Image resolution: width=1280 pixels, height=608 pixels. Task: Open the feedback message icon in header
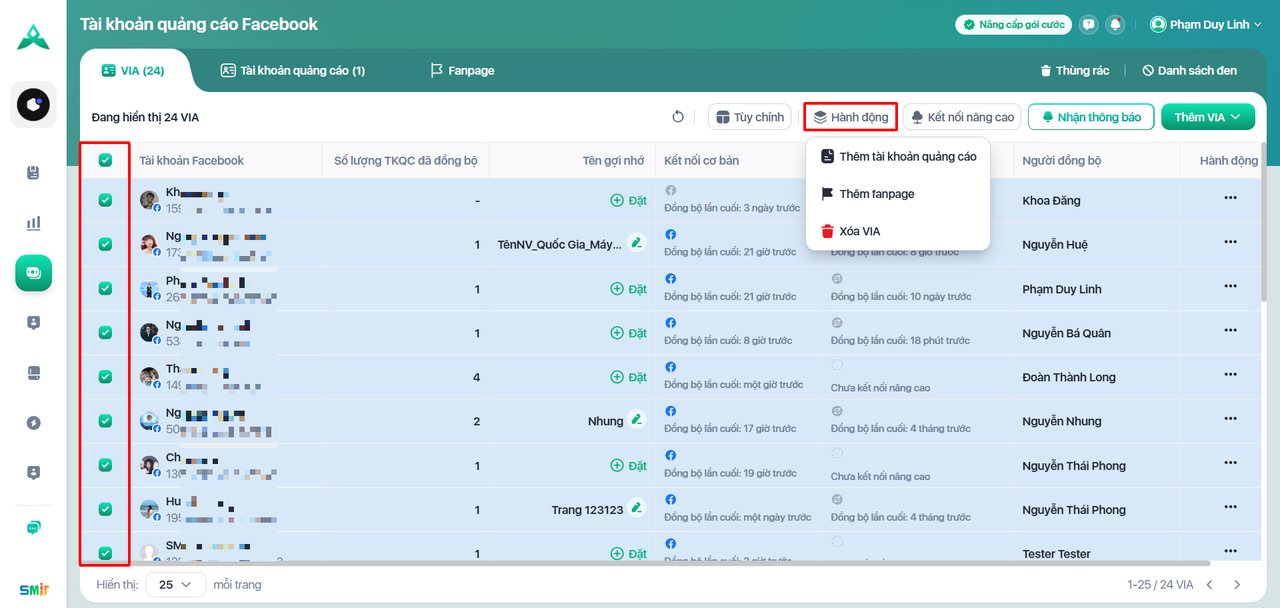point(1089,25)
